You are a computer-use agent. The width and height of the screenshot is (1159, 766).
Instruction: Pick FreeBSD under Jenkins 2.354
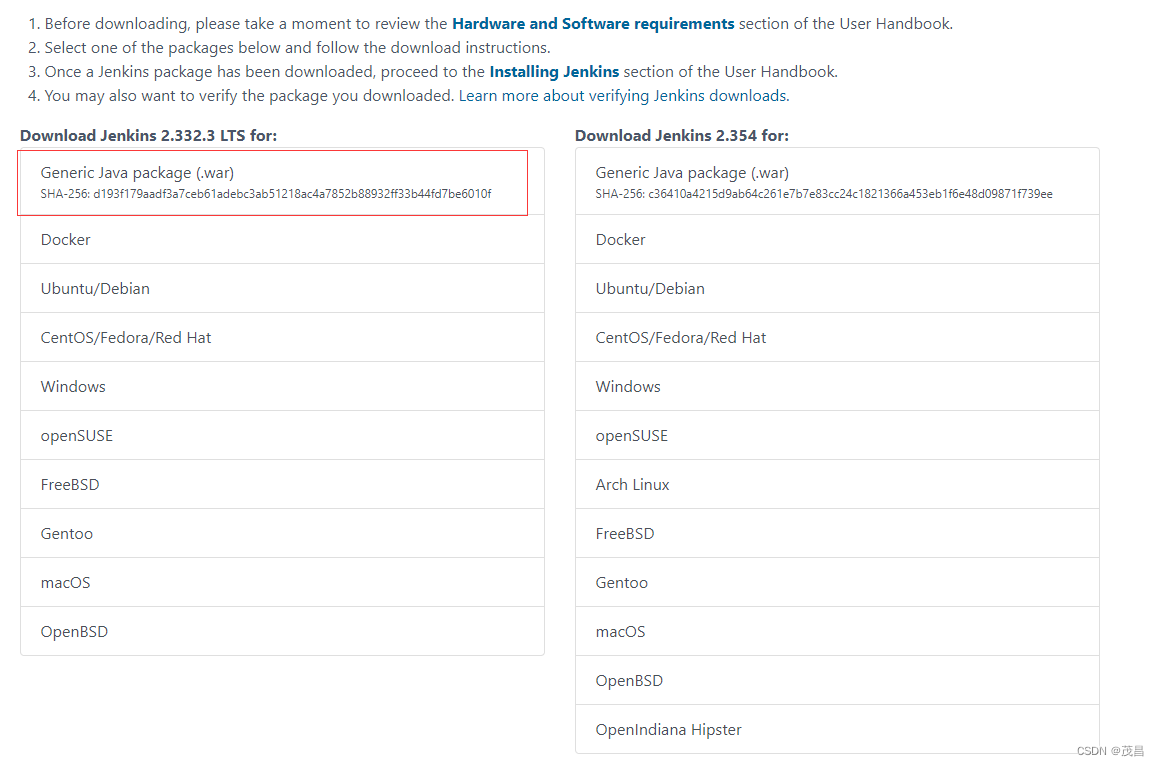[x=837, y=533]
